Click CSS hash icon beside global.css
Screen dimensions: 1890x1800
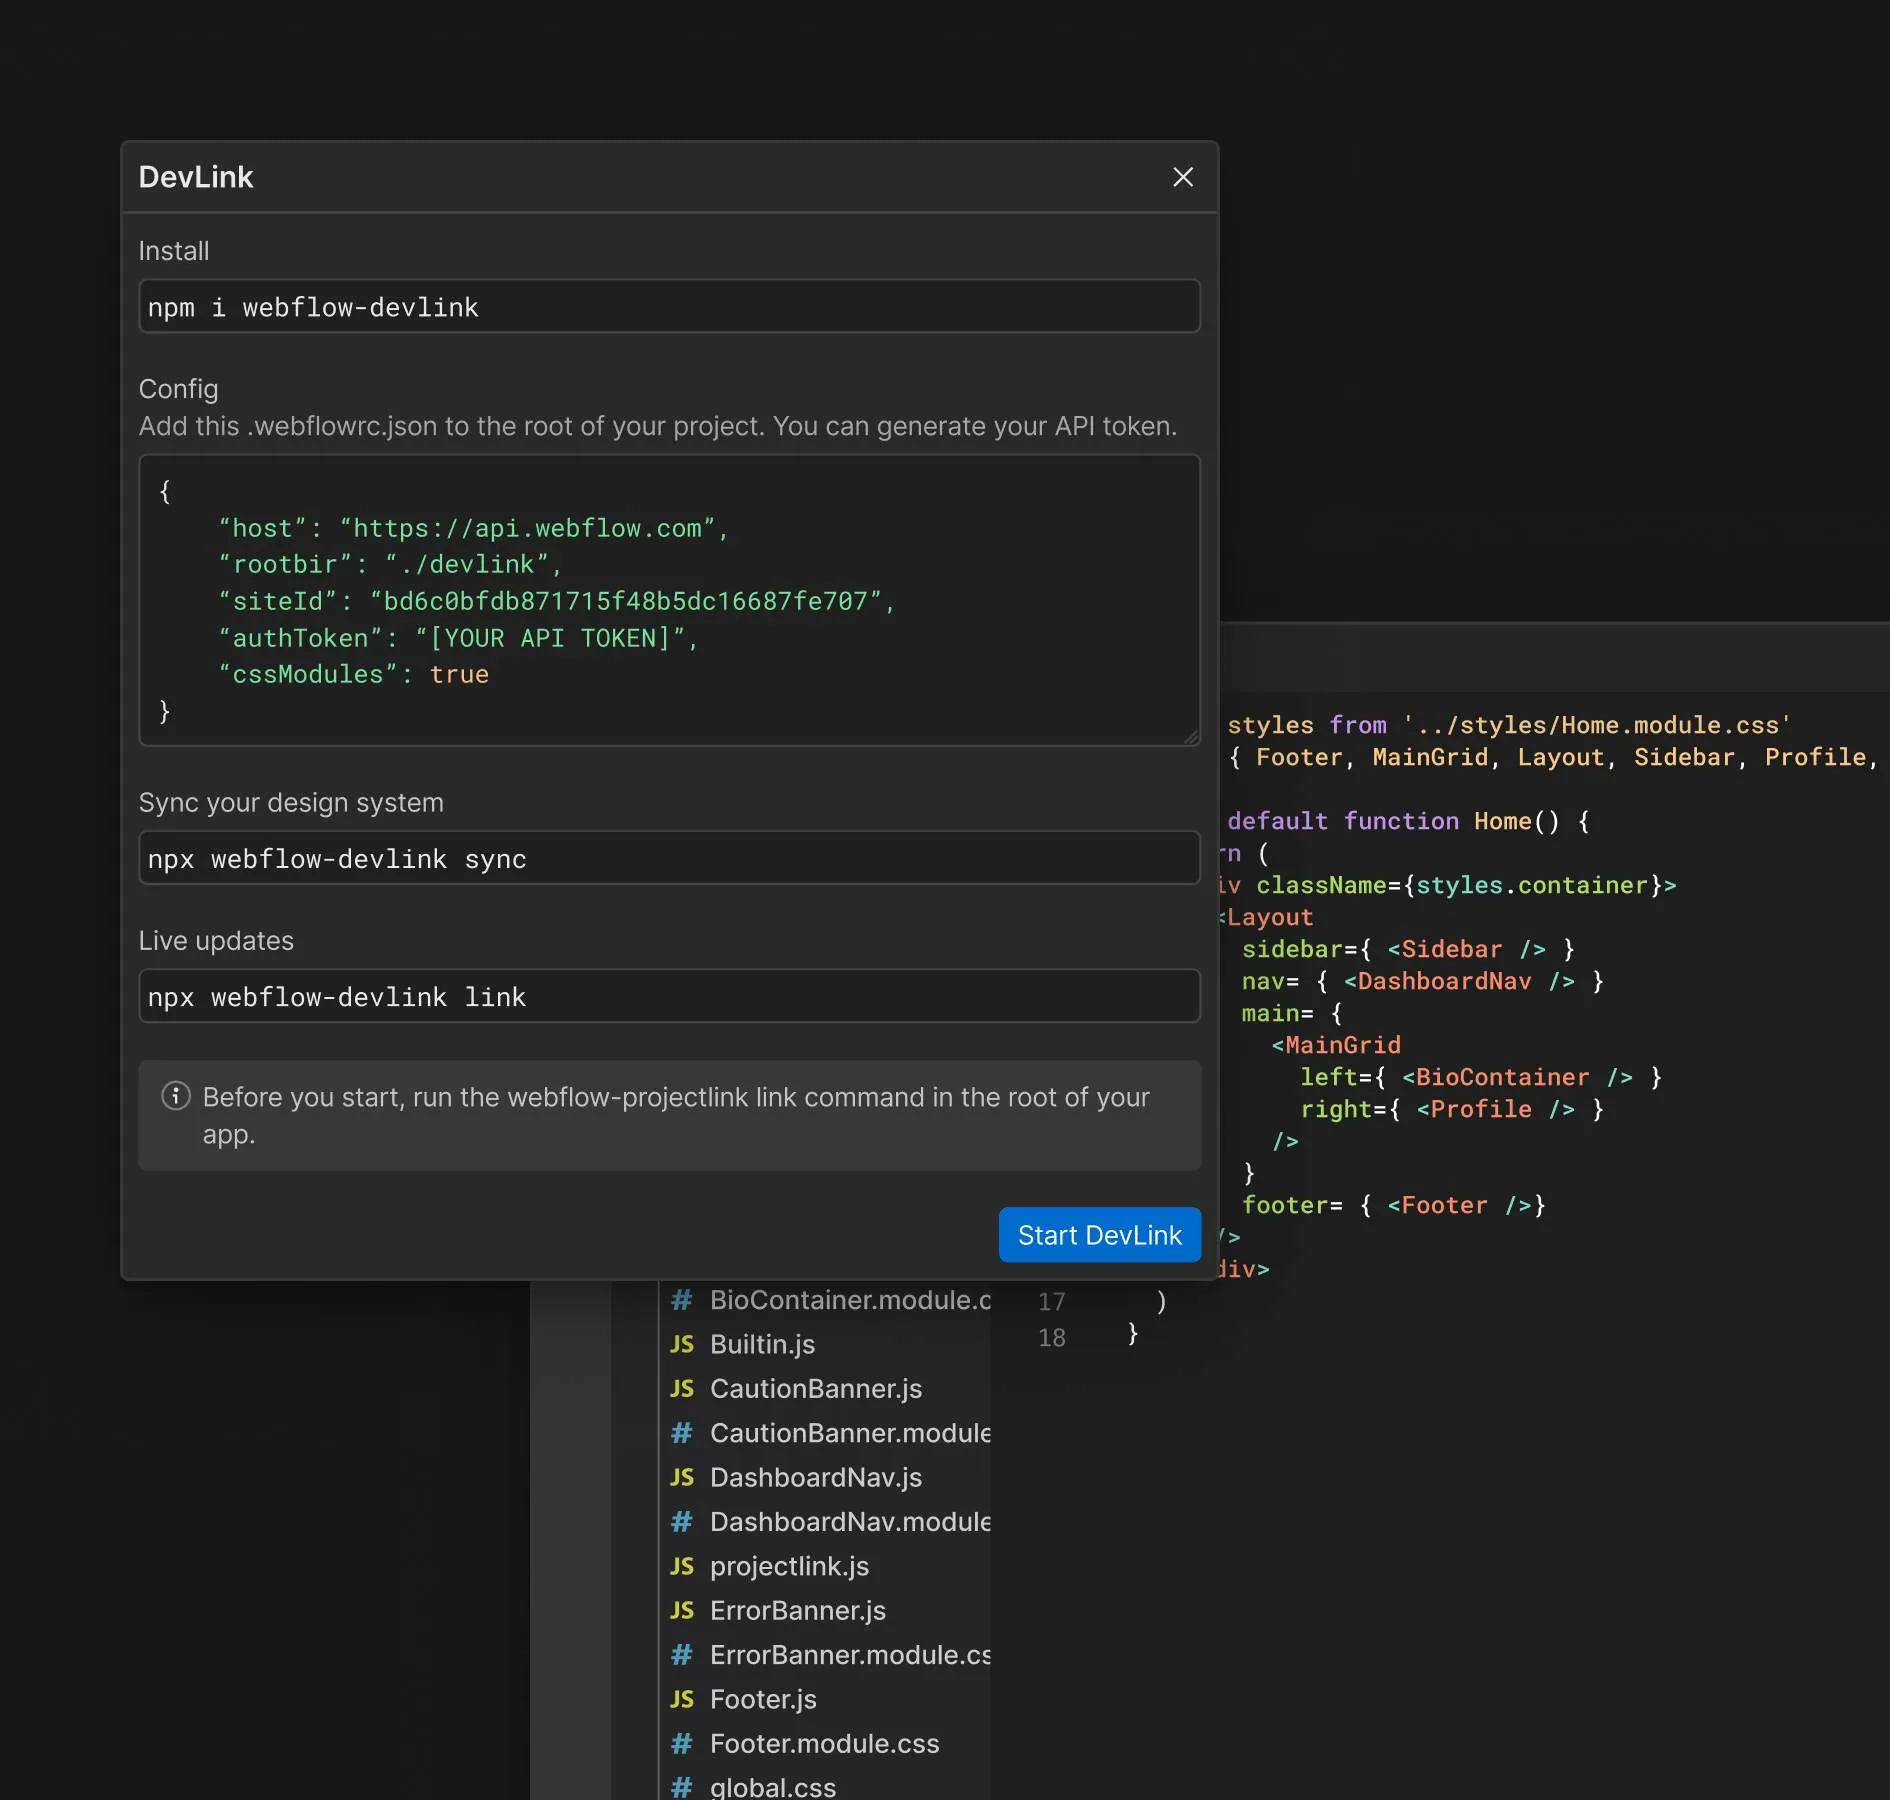(x=682, y=1787)
